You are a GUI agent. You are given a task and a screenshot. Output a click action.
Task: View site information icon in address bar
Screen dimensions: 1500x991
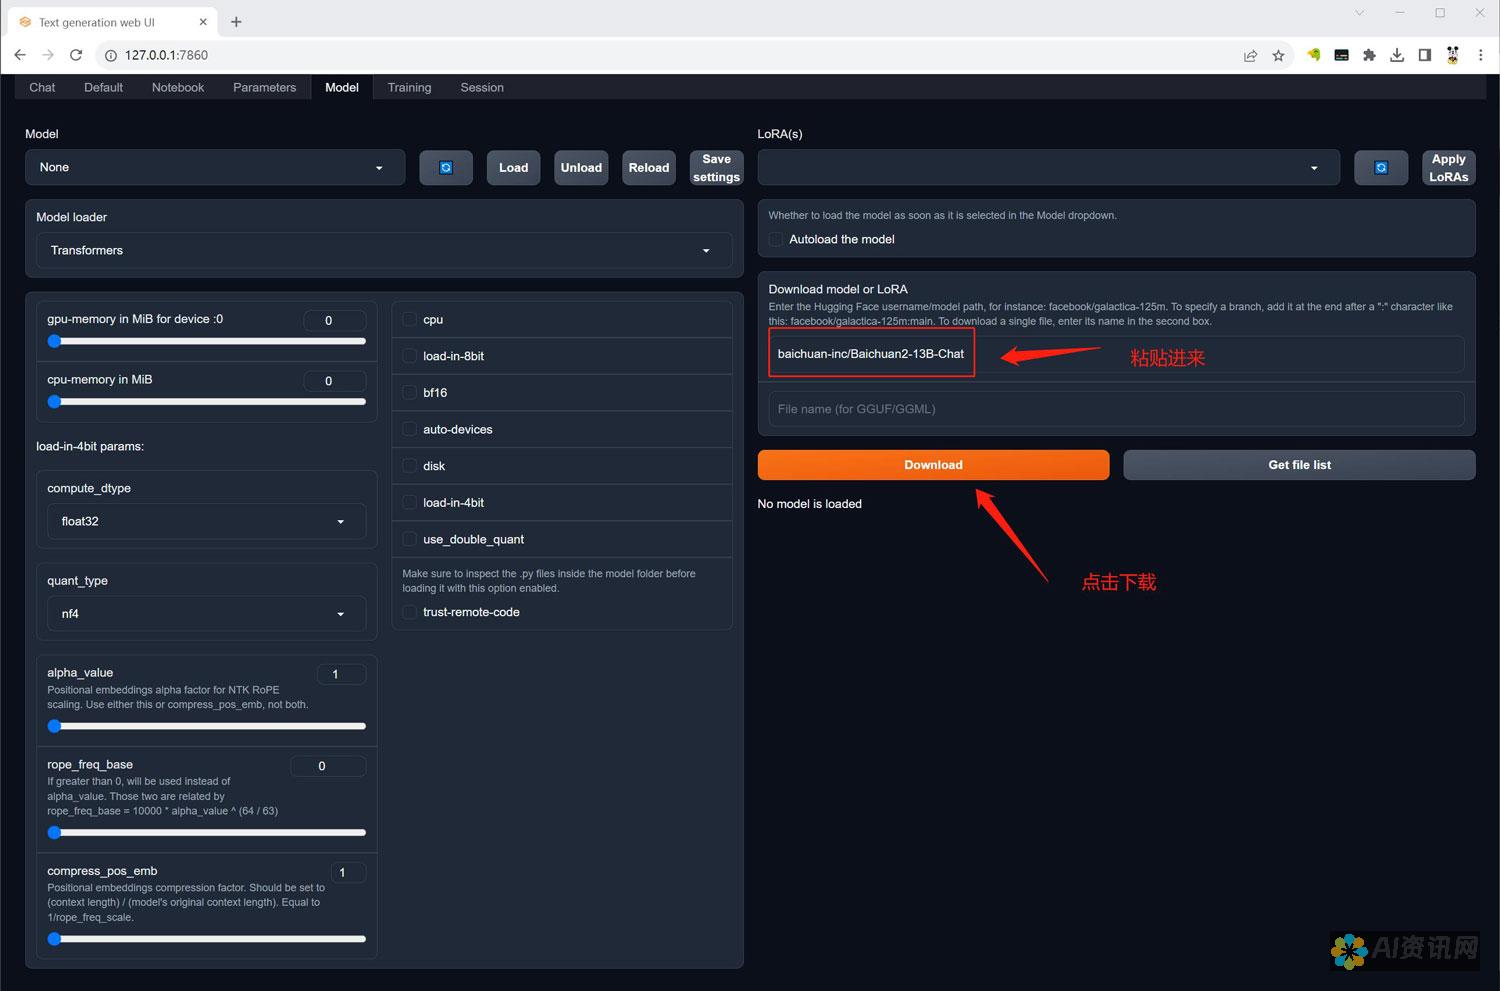pyautogui.click(x=112, y=56)
